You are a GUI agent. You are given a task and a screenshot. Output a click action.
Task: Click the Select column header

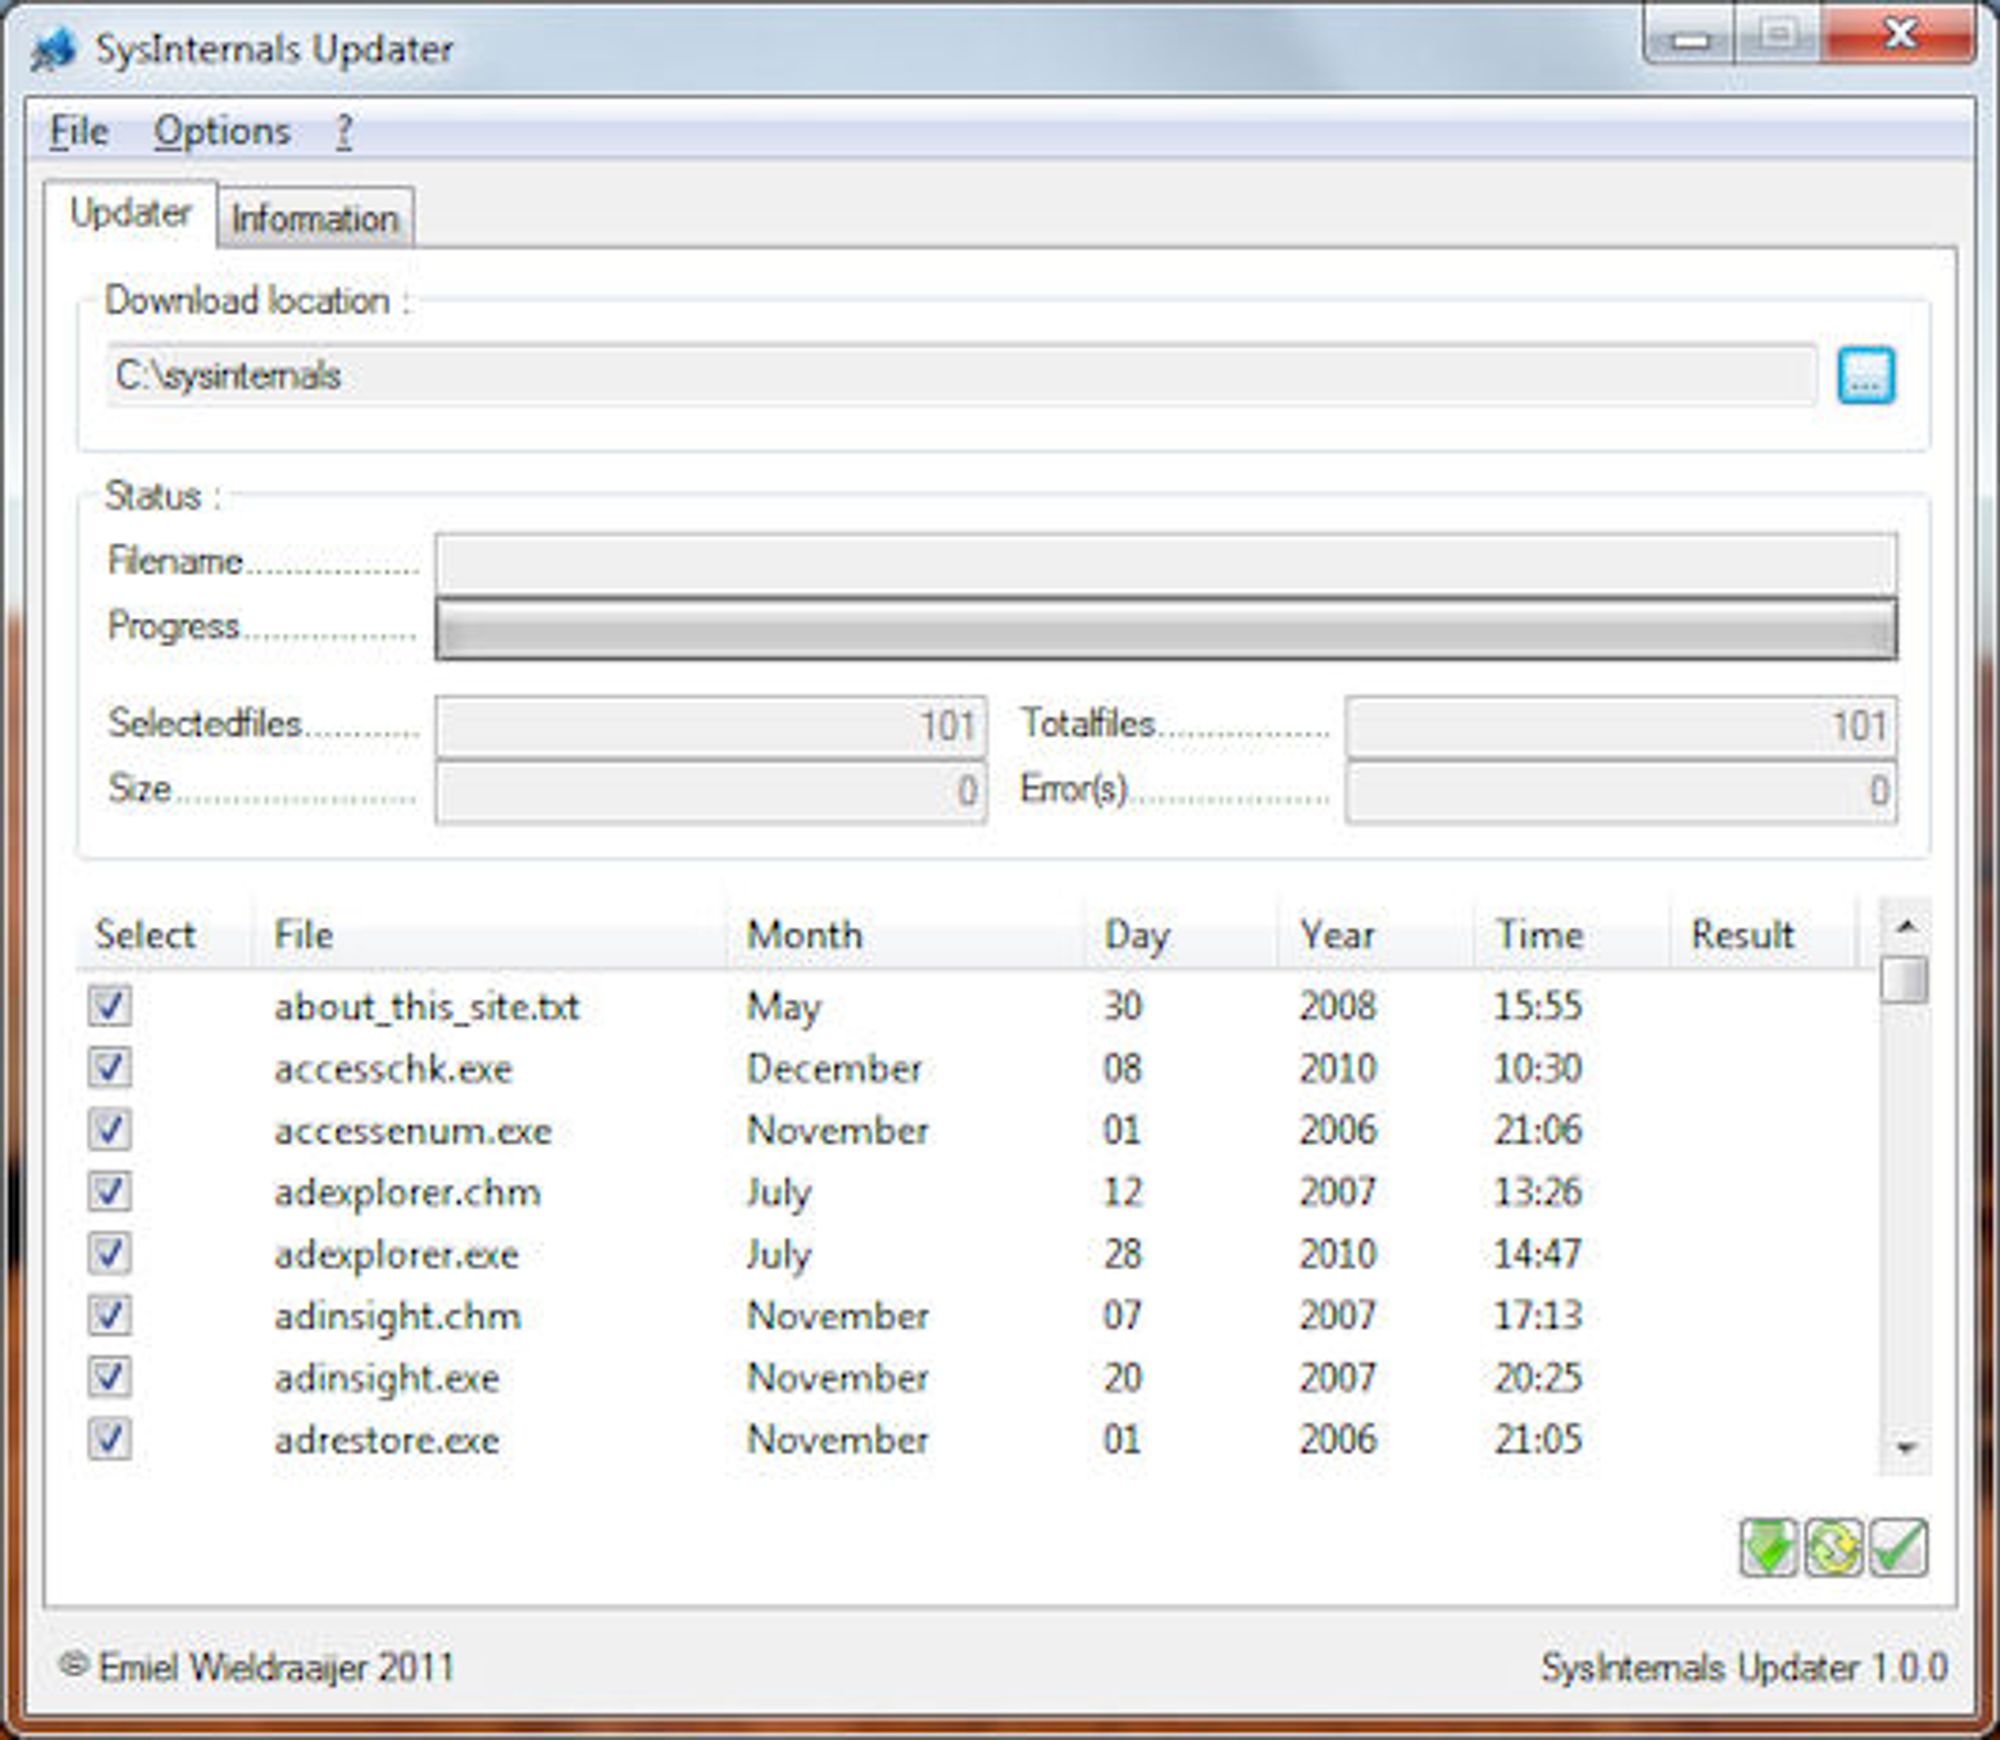(x=164, y=934)
